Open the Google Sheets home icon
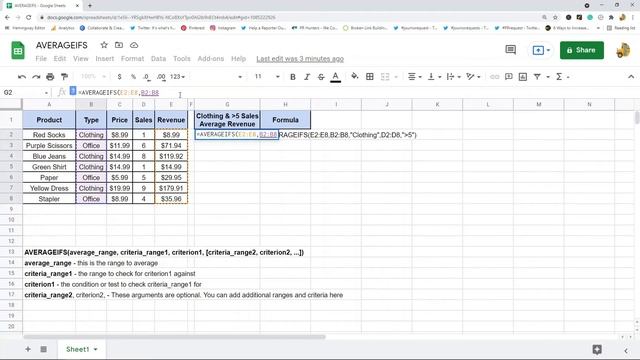This screenshot has height=360, width=640. 18,51
